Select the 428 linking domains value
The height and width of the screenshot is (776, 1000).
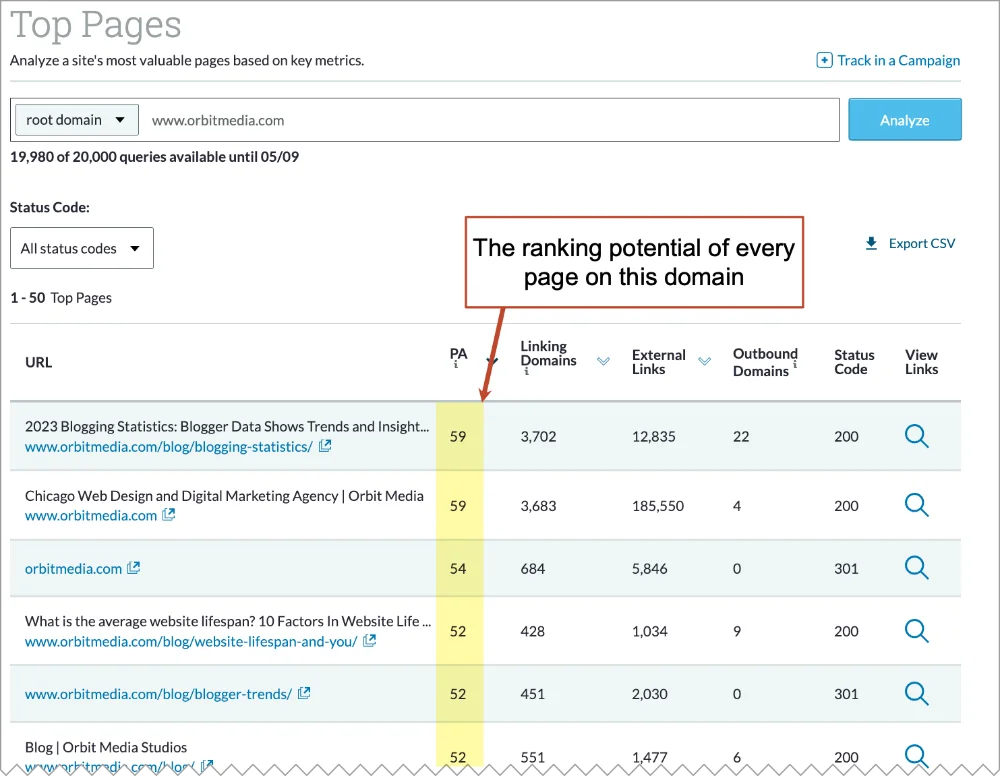[533, 631]
